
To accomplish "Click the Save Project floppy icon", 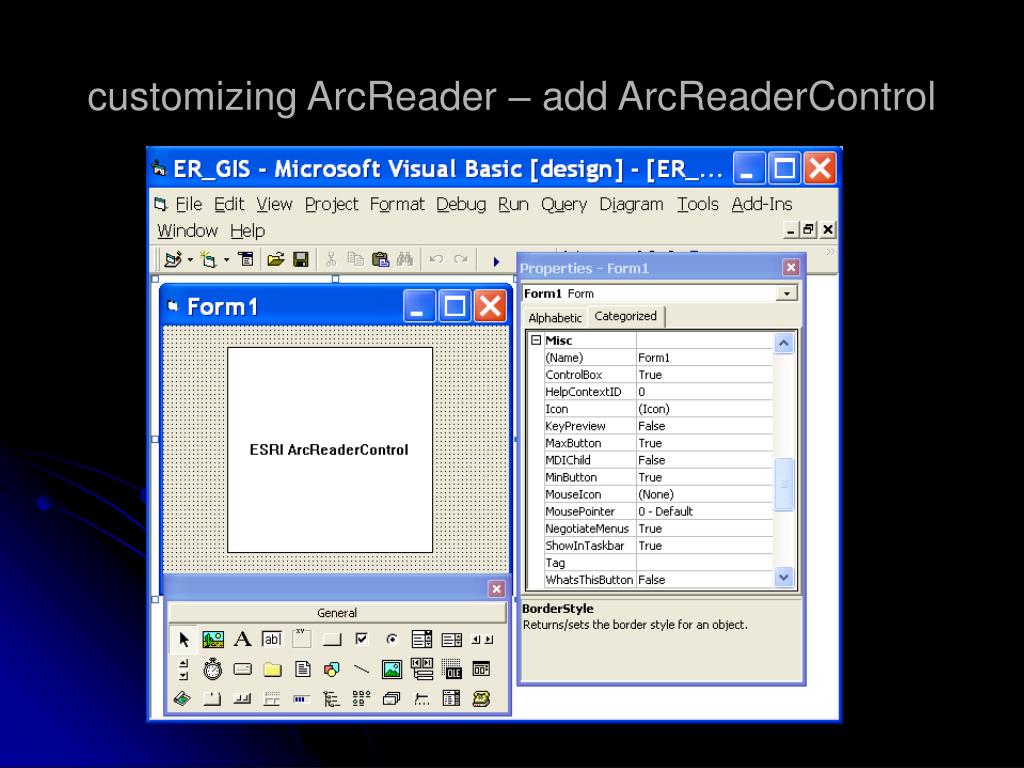I will tap(300, 260).
